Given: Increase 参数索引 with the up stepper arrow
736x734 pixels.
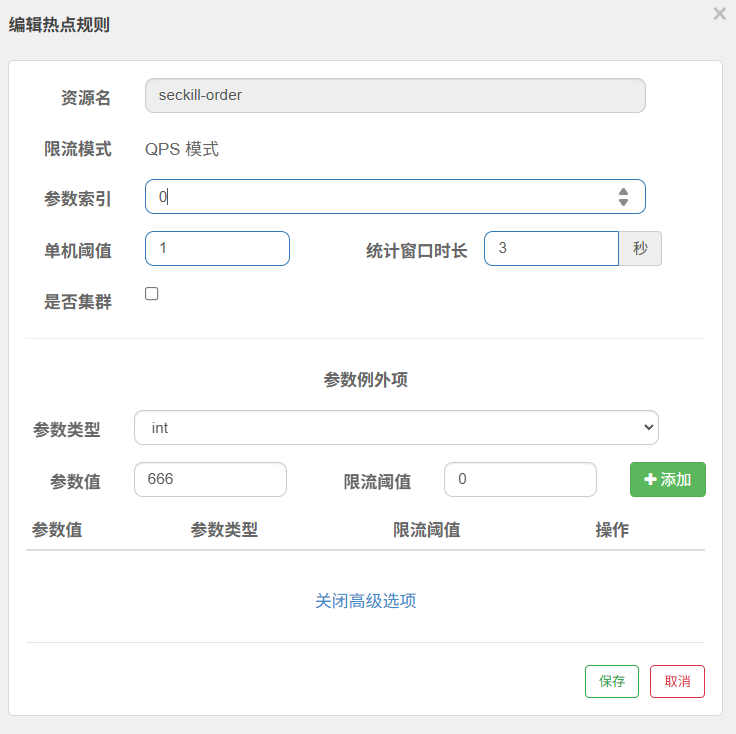Looking at the screenshot, I should (623, 191).
